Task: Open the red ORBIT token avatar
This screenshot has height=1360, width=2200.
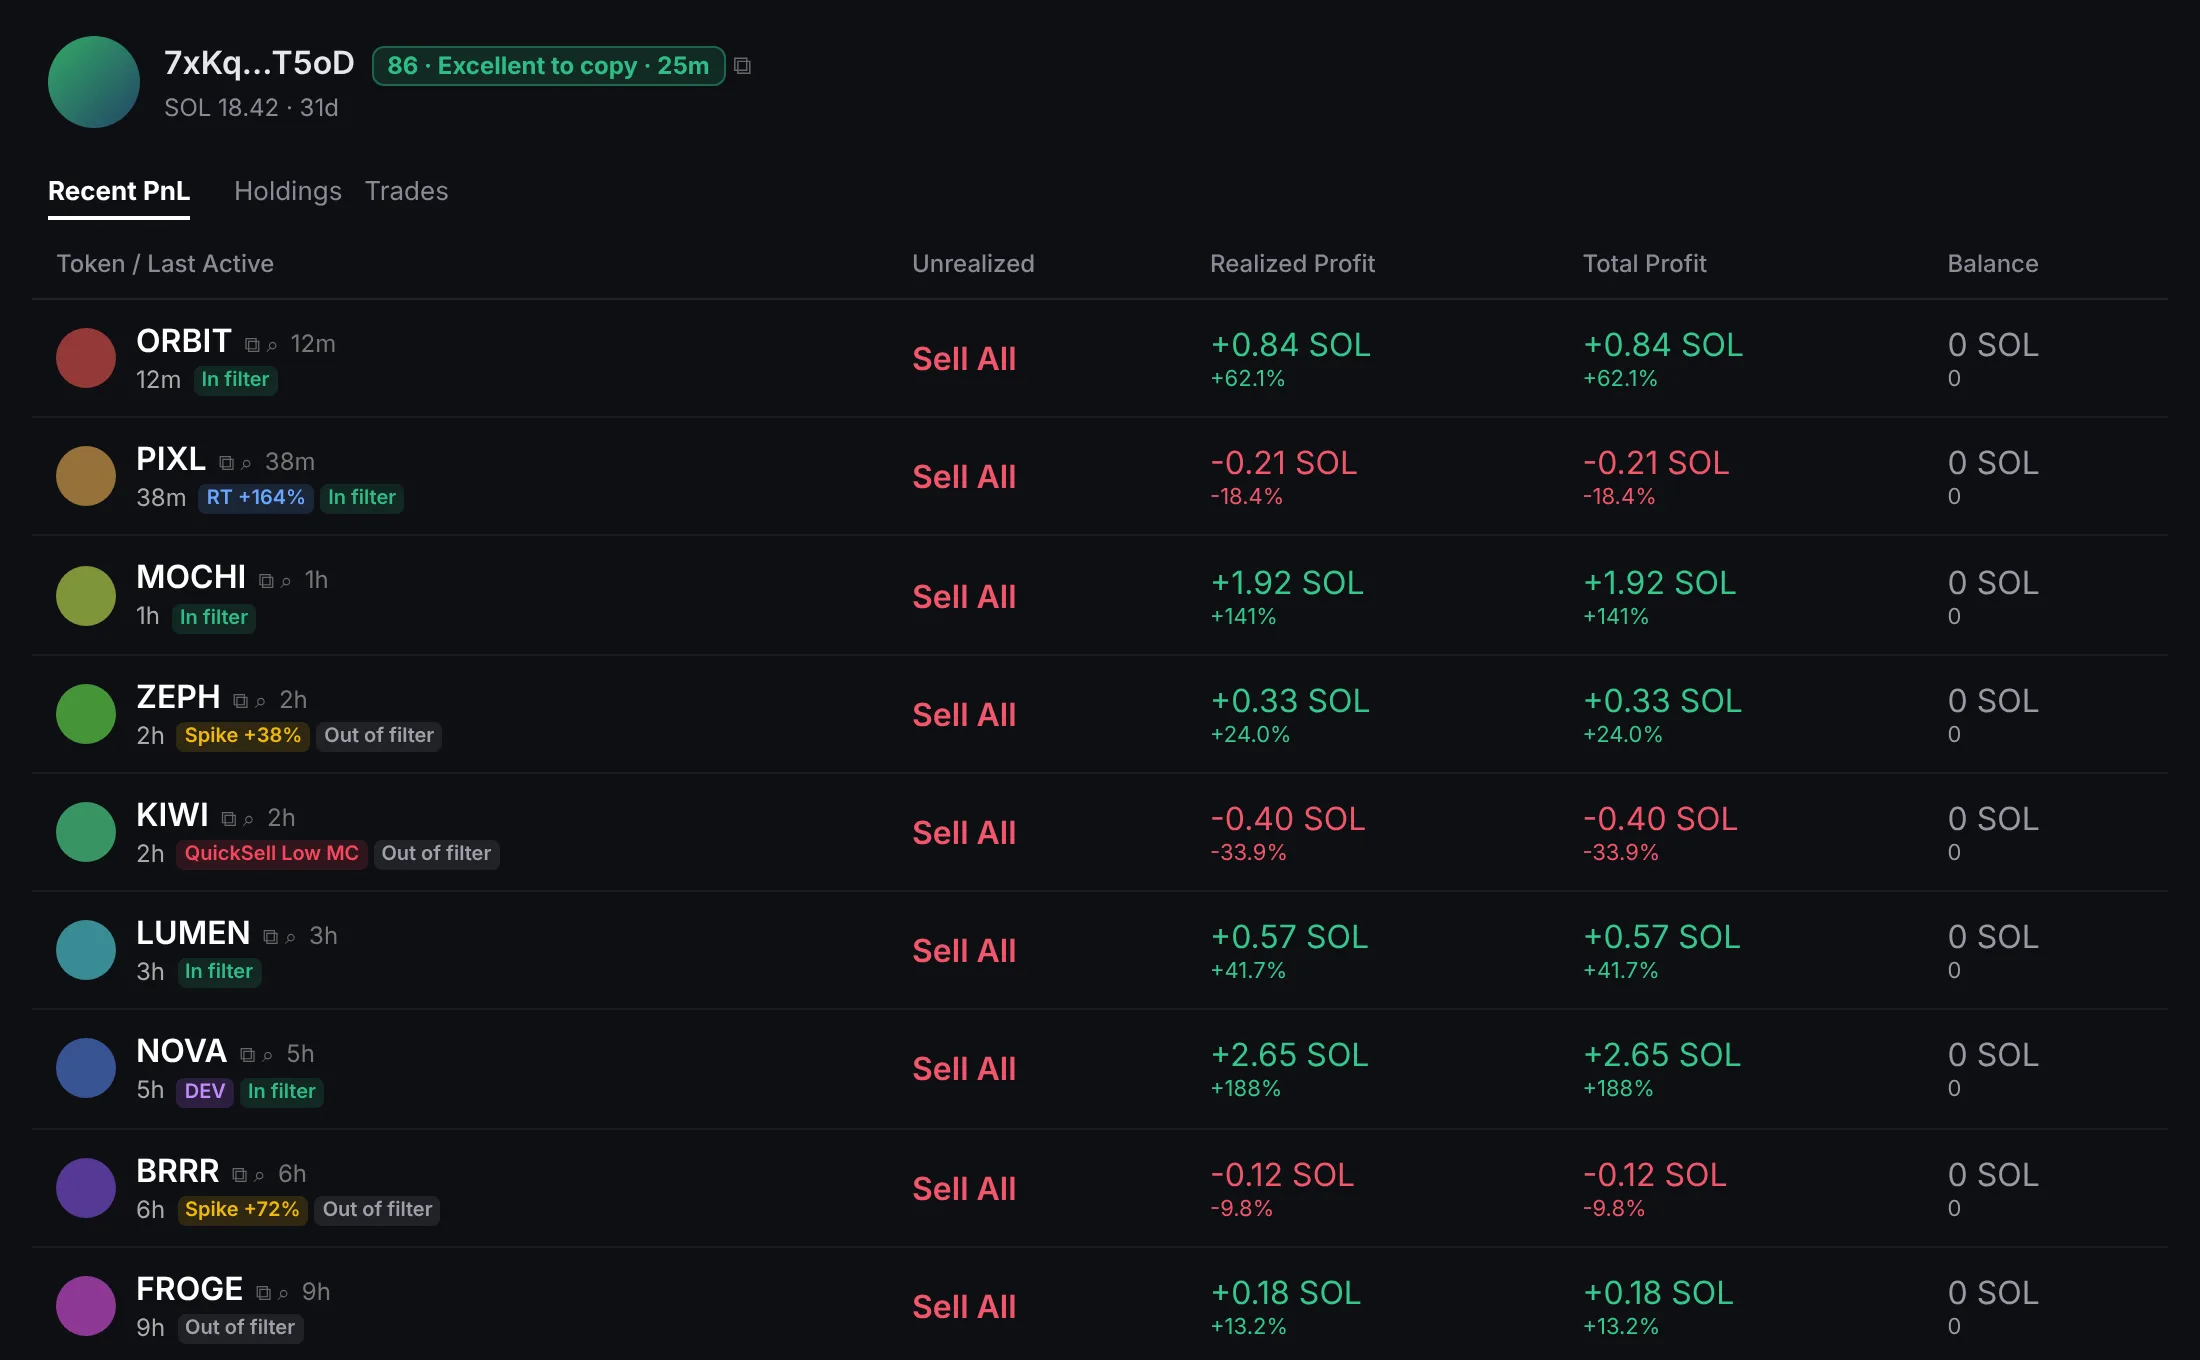Action: (86, 358)
